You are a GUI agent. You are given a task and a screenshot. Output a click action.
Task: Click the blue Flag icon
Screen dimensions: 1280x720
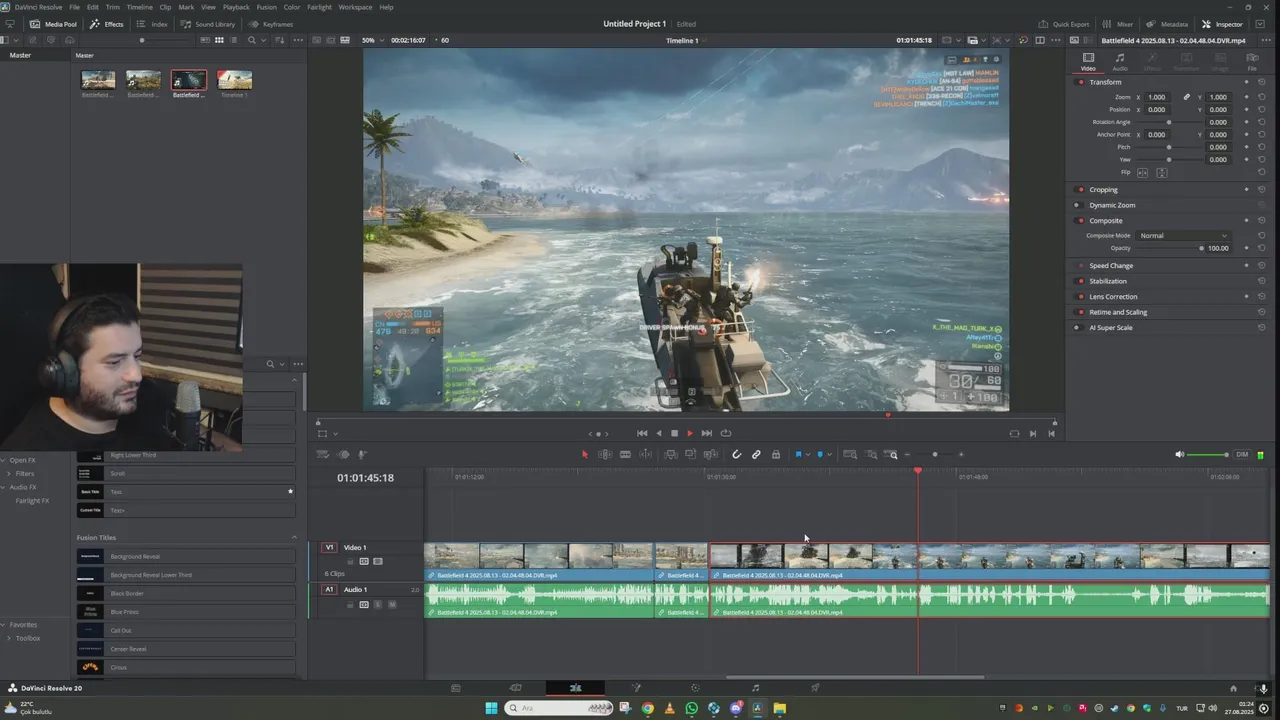point(798,455)
